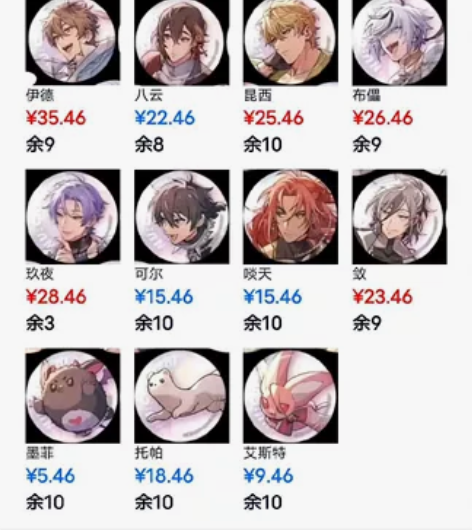Open the 昆西 blond character badge
The image size is (472, 530).
[290, 42]
